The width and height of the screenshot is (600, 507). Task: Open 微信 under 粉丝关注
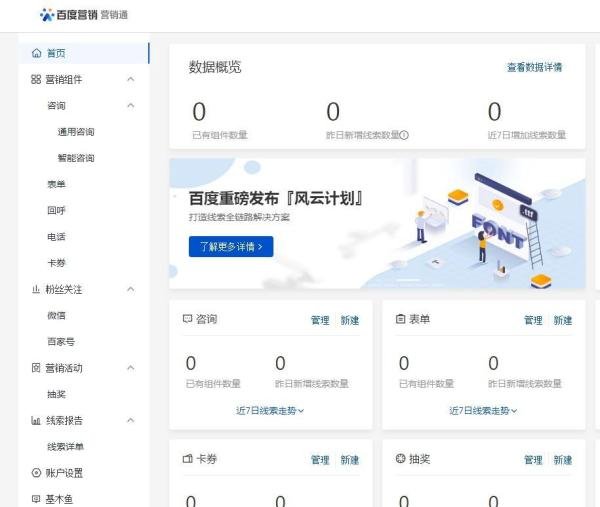[x=56, y=315]
